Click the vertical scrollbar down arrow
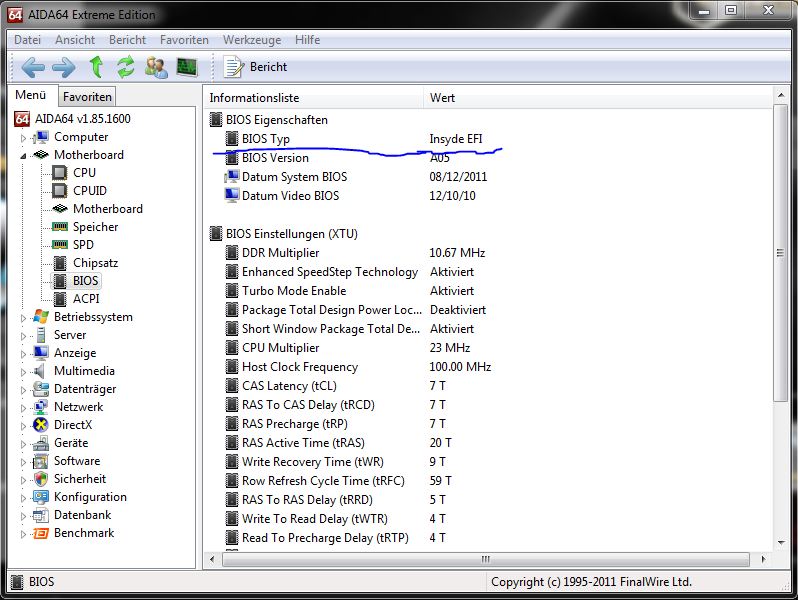This screenshot has height=600, width=798. (x=781, y=542)
